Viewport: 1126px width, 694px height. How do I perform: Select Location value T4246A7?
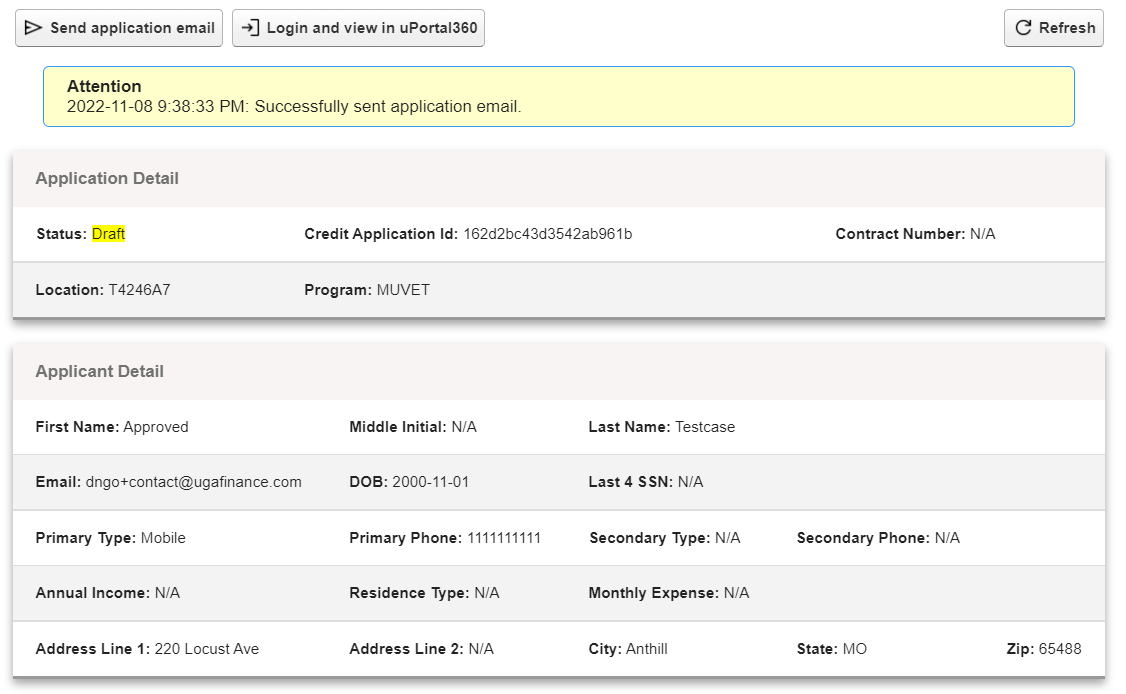pos(139,290)
